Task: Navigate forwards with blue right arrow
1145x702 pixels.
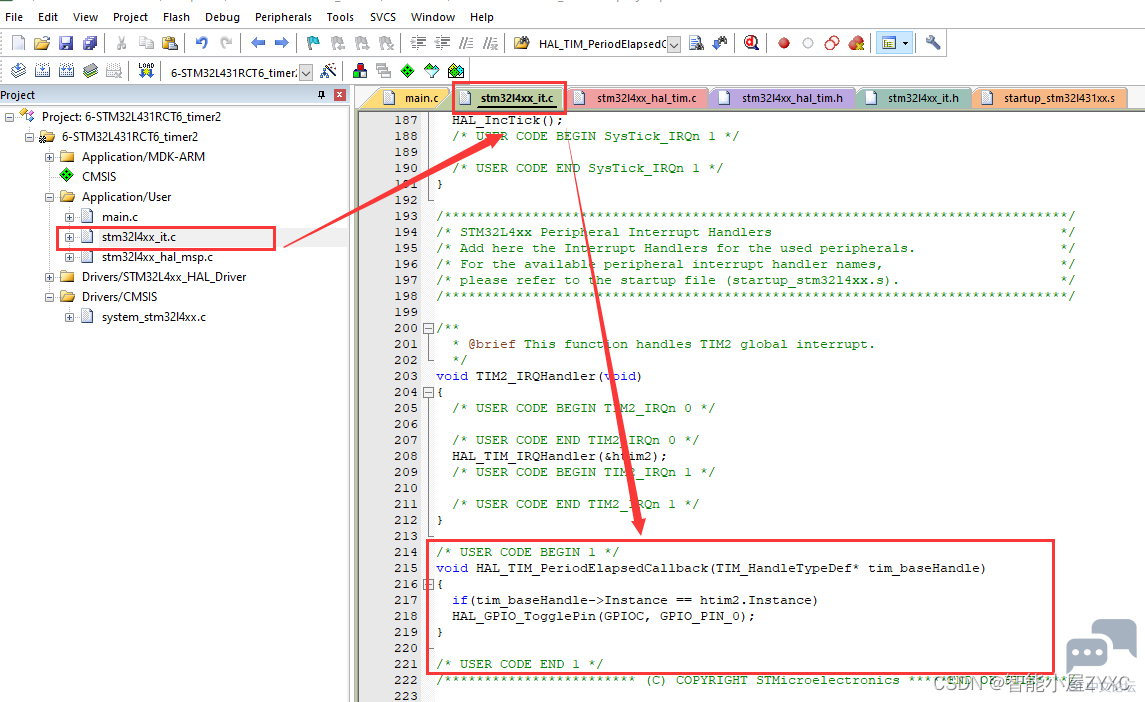Action: point(281,43)
